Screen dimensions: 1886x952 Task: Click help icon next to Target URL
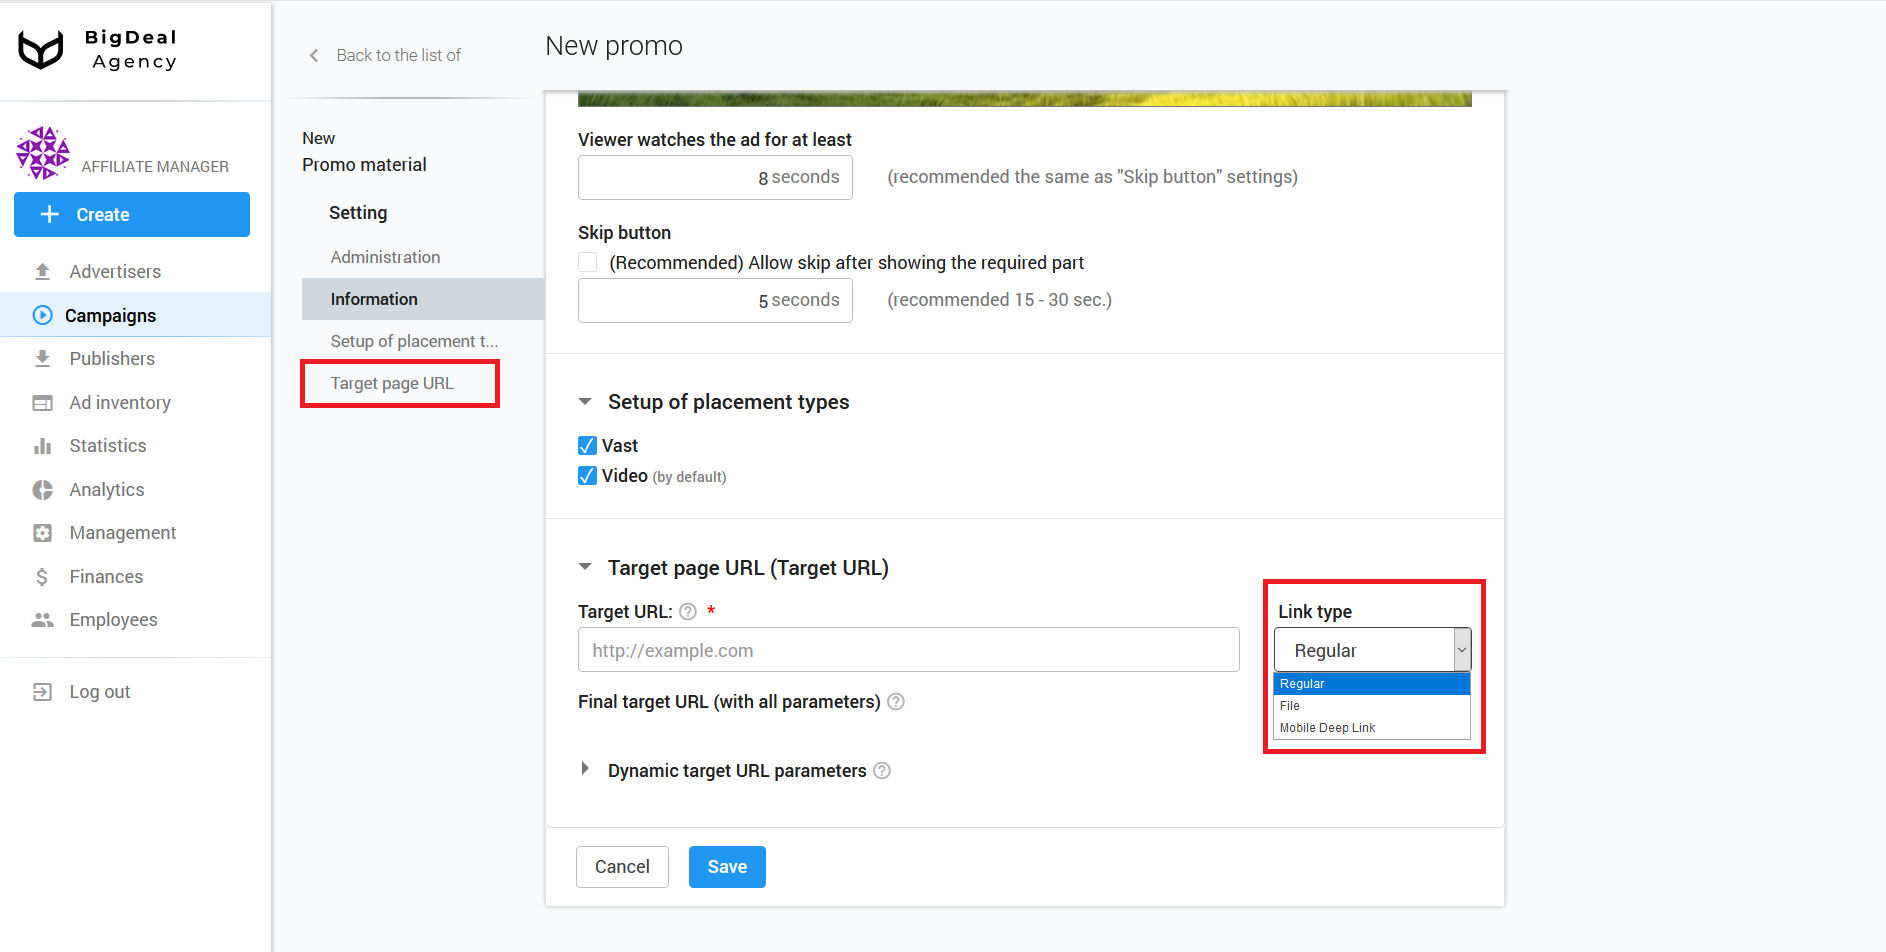[x=688, y=612]
